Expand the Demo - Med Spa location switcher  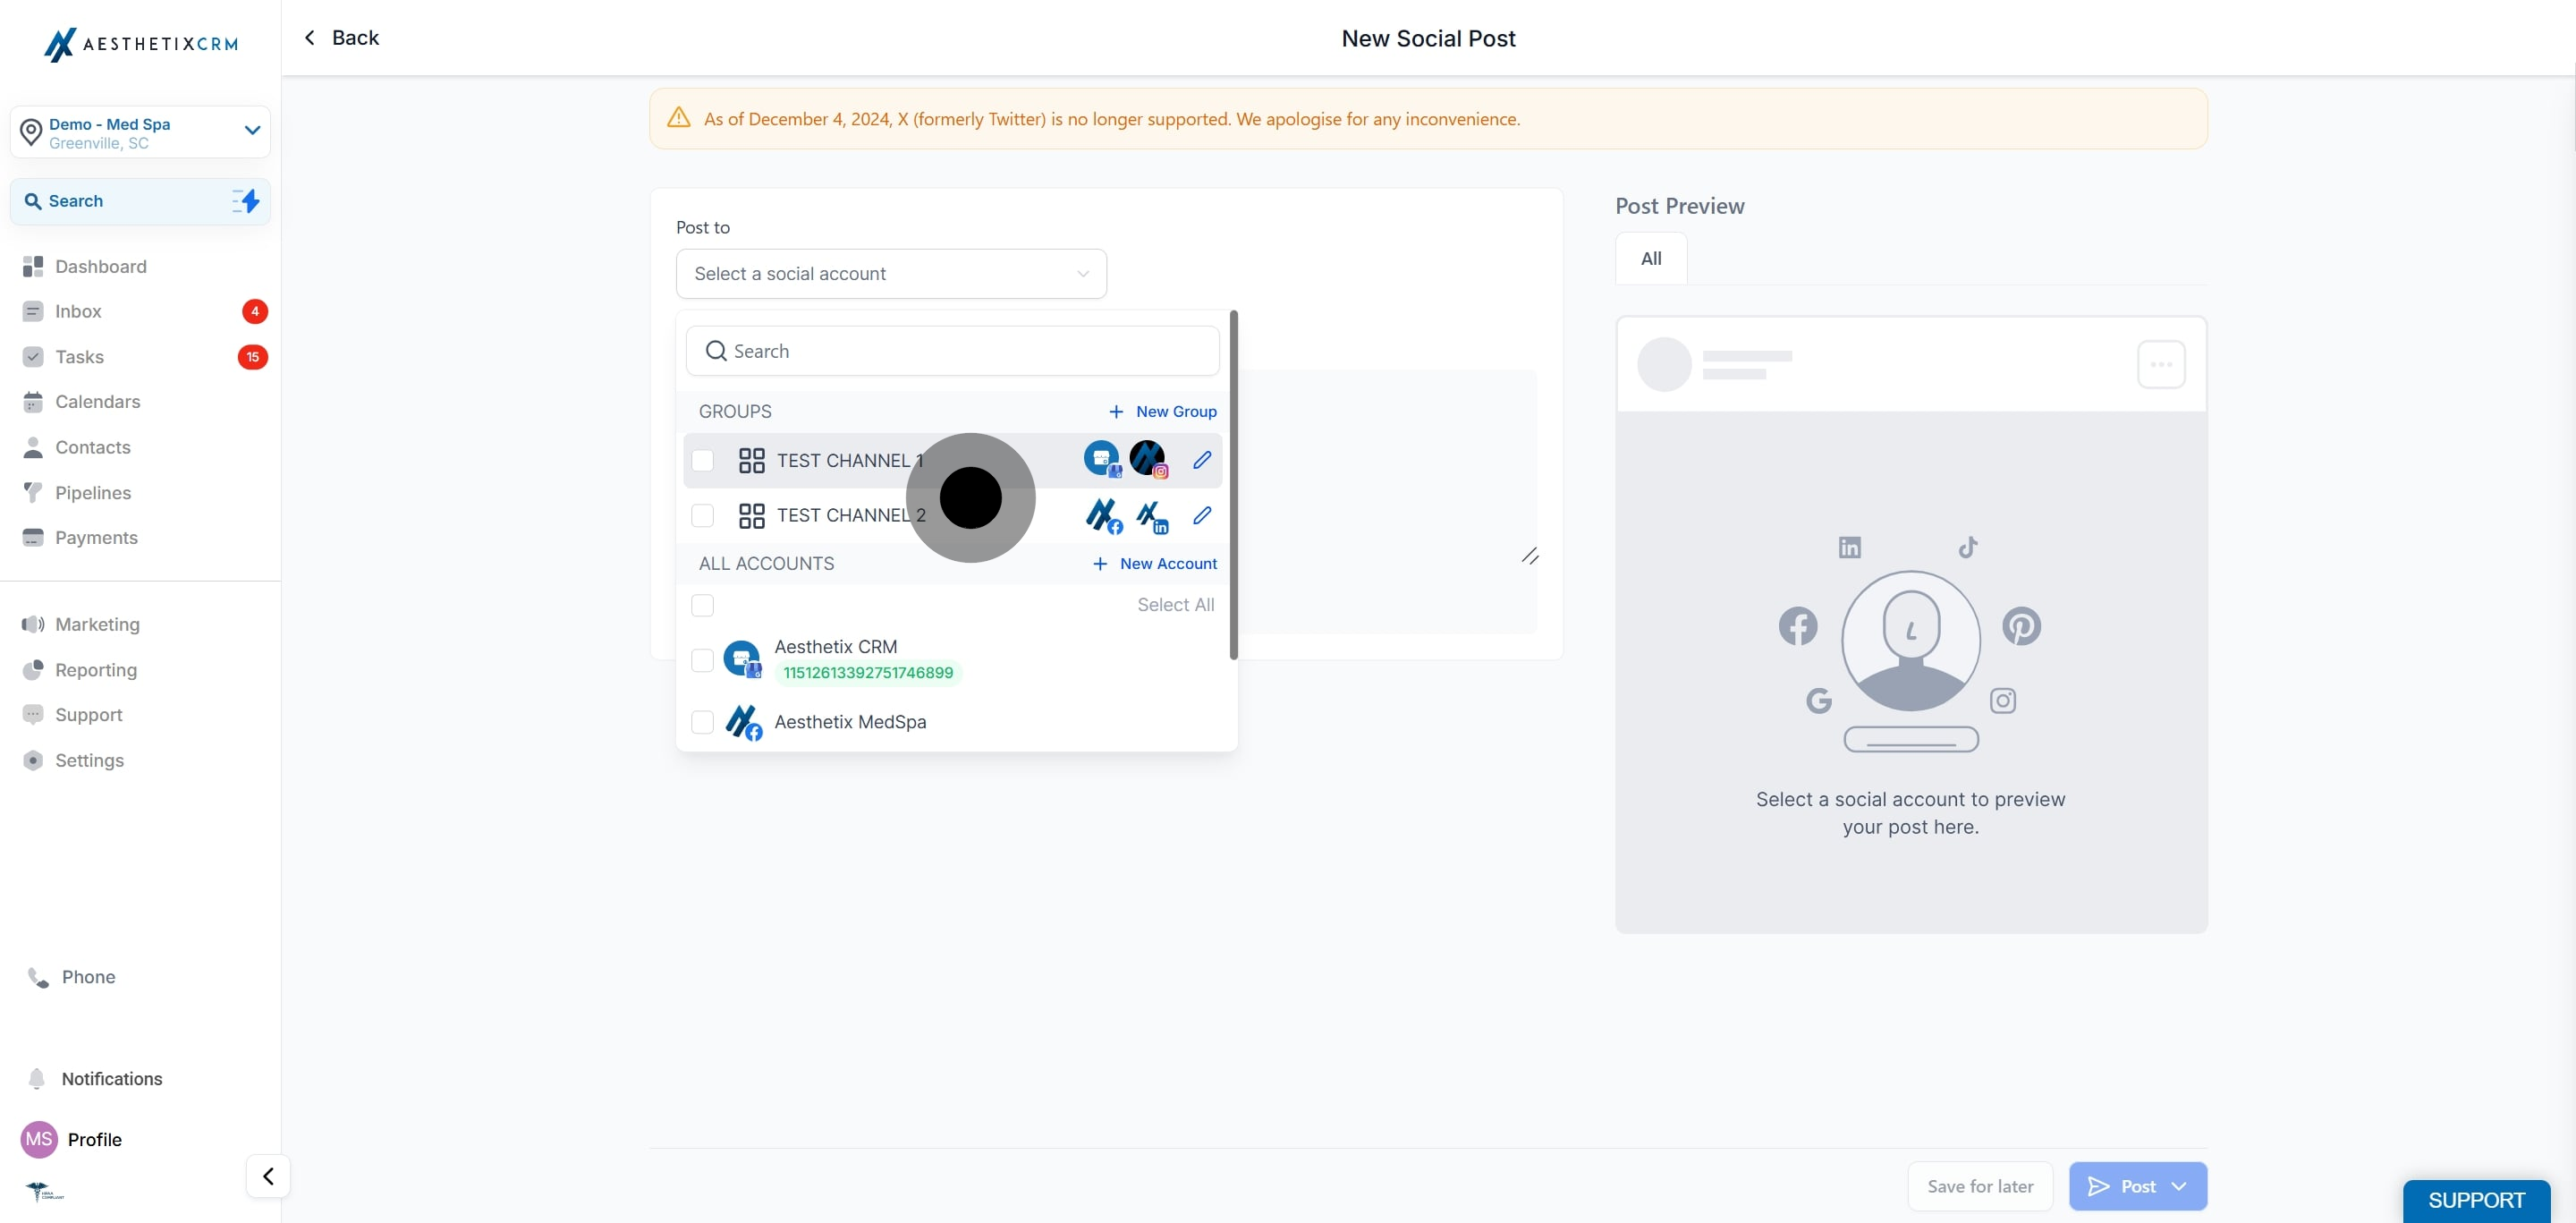click(252, 131)
